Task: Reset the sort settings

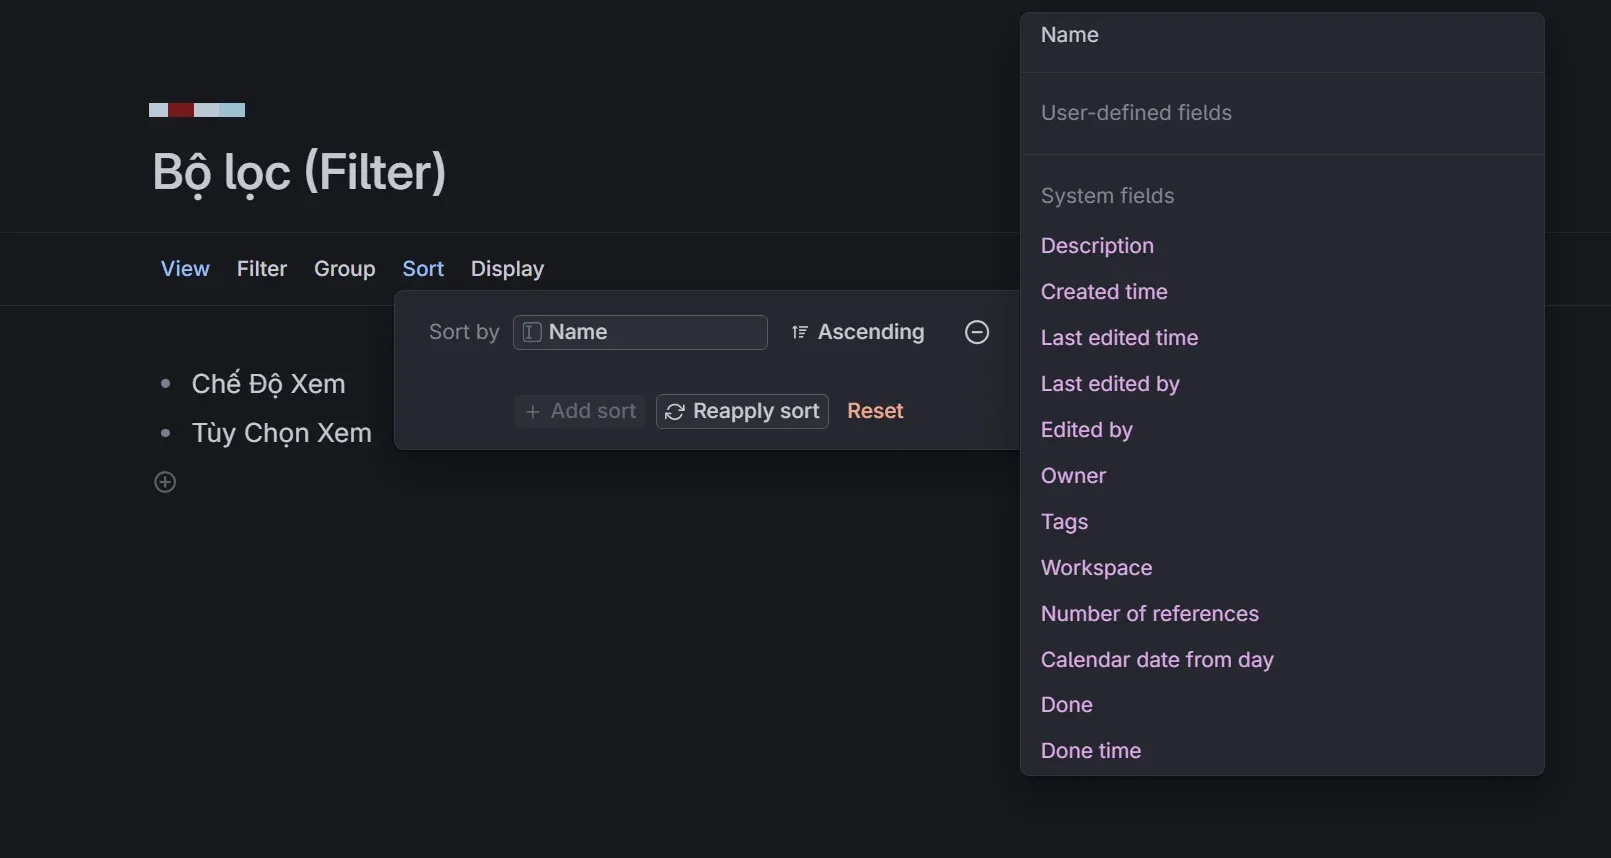Action: [875, 411]
